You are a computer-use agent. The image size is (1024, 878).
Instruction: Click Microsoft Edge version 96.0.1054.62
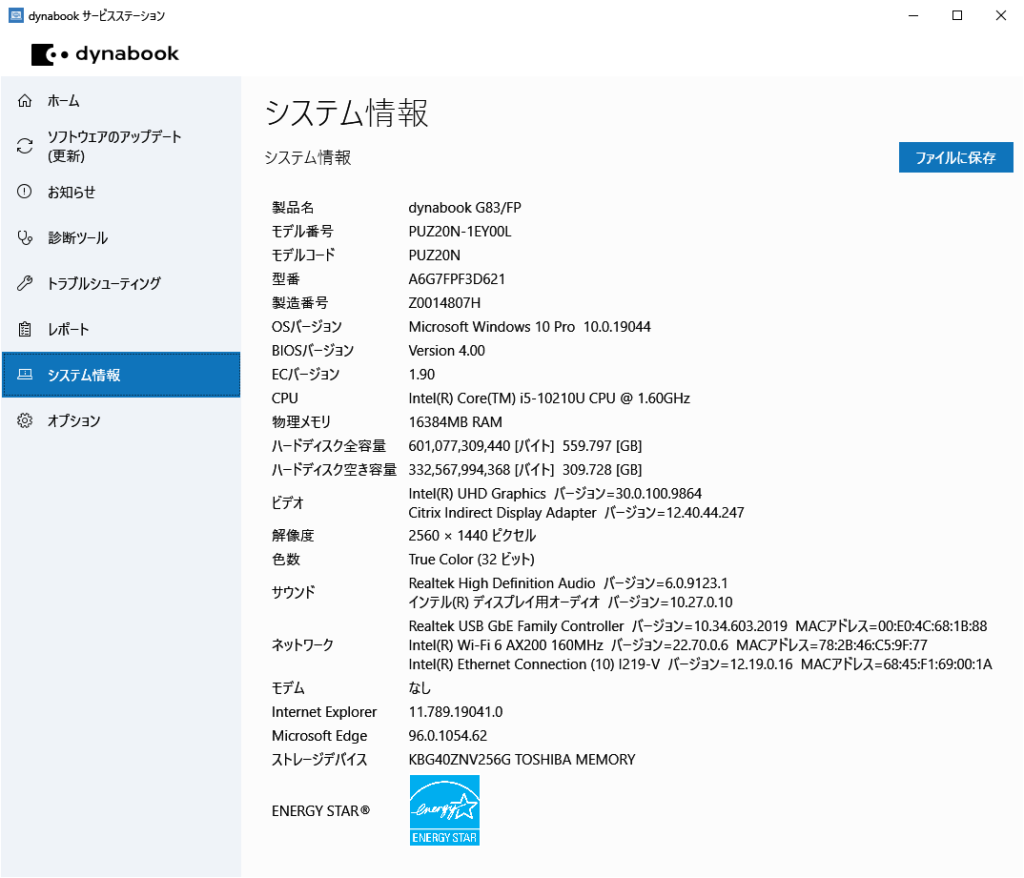point(447,736)
